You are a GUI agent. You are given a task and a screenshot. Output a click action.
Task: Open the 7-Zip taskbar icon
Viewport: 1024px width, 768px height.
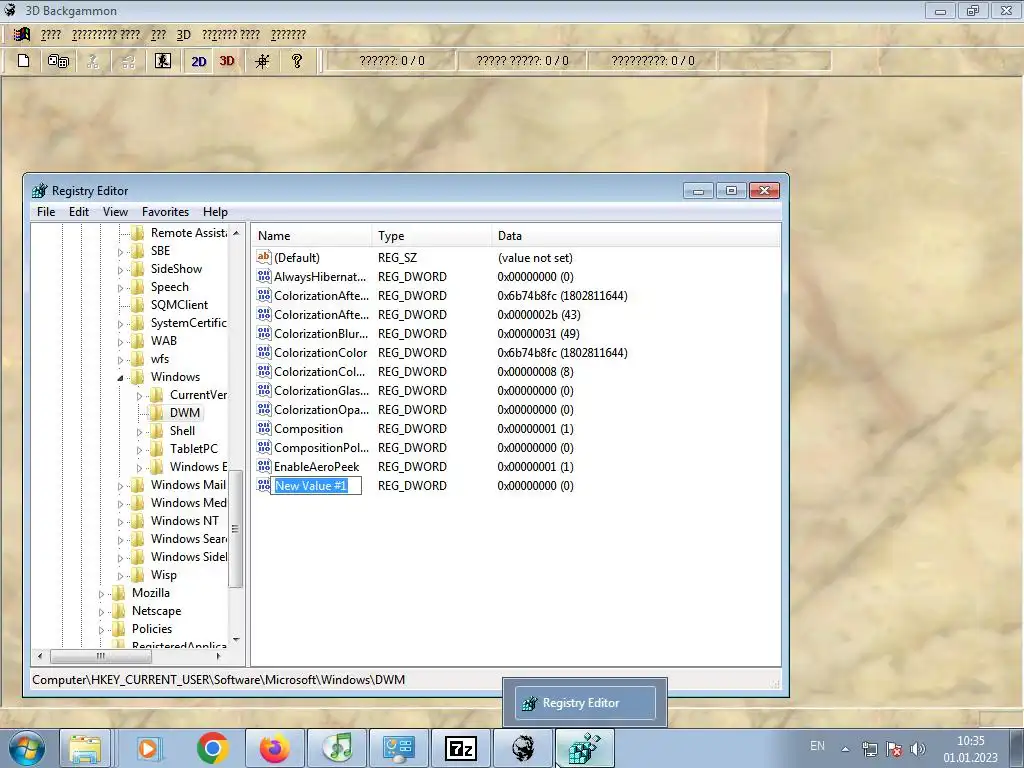(460, 748)
